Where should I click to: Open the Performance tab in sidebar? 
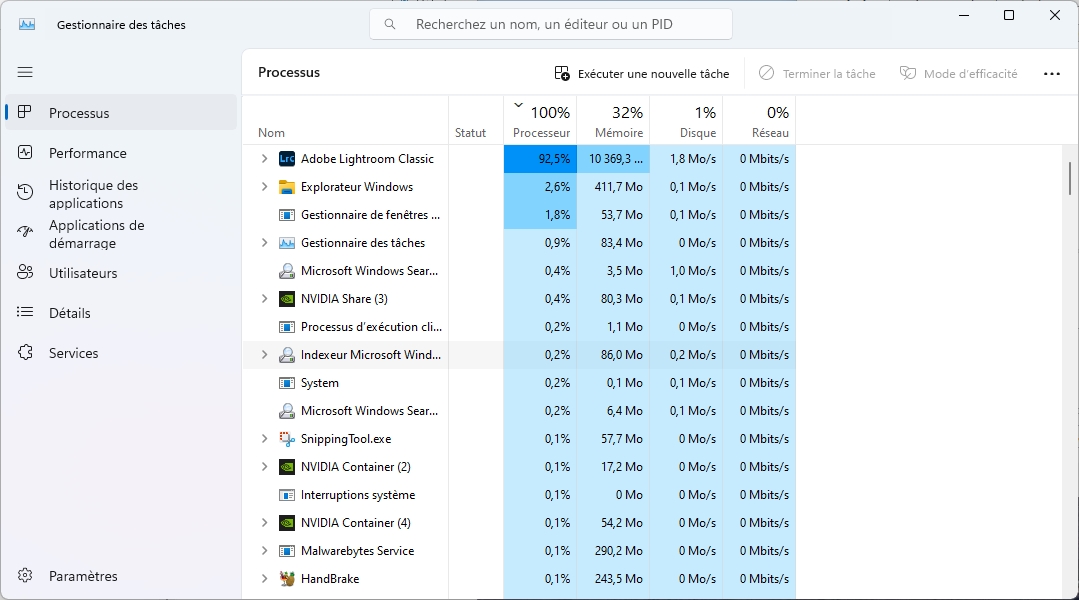[x=88, y=153]
